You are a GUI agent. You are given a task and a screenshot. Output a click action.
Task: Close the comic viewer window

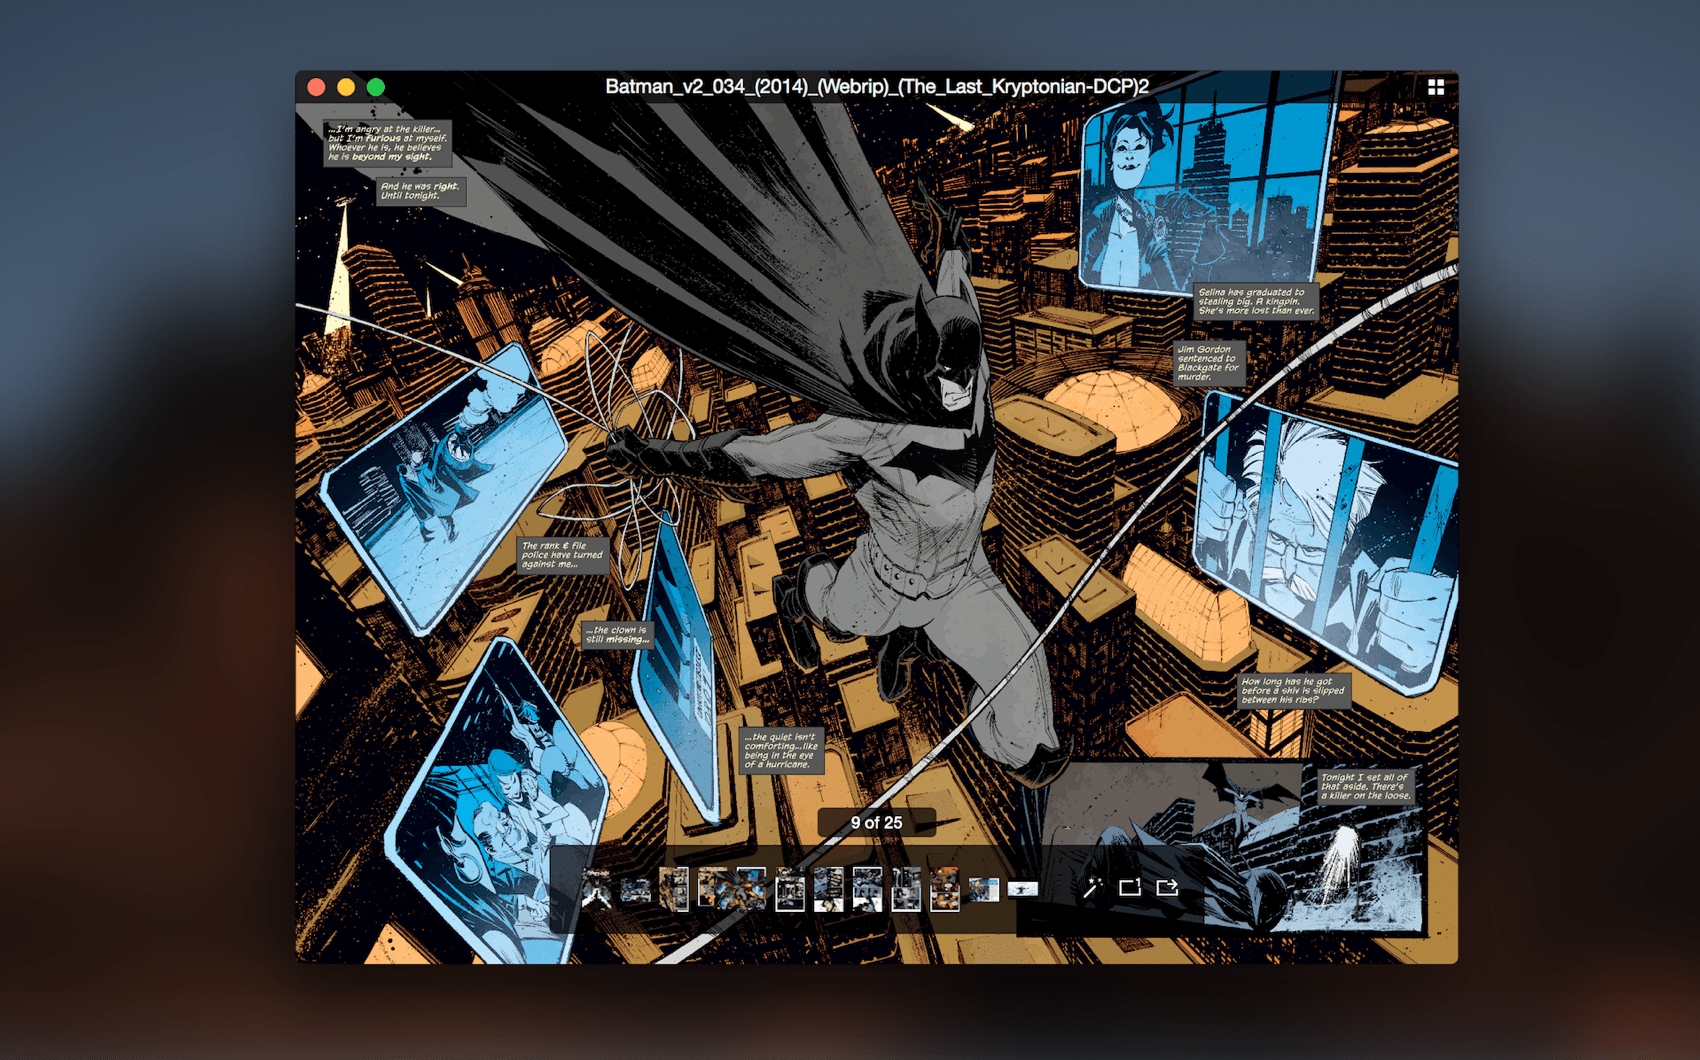click(x=316, y=87)
